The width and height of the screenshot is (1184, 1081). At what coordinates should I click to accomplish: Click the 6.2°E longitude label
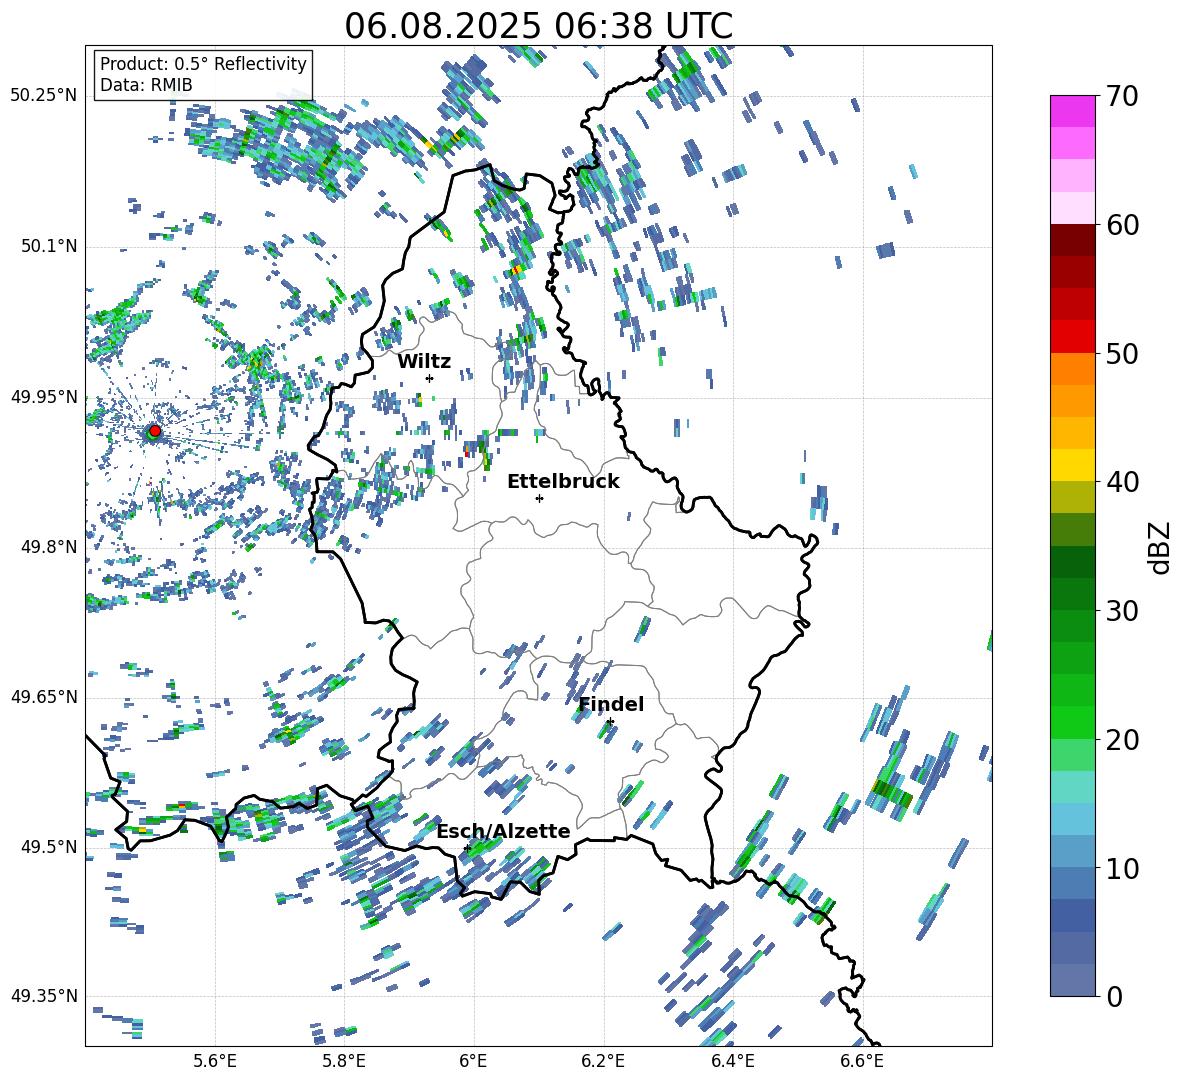click(603, 1062)
